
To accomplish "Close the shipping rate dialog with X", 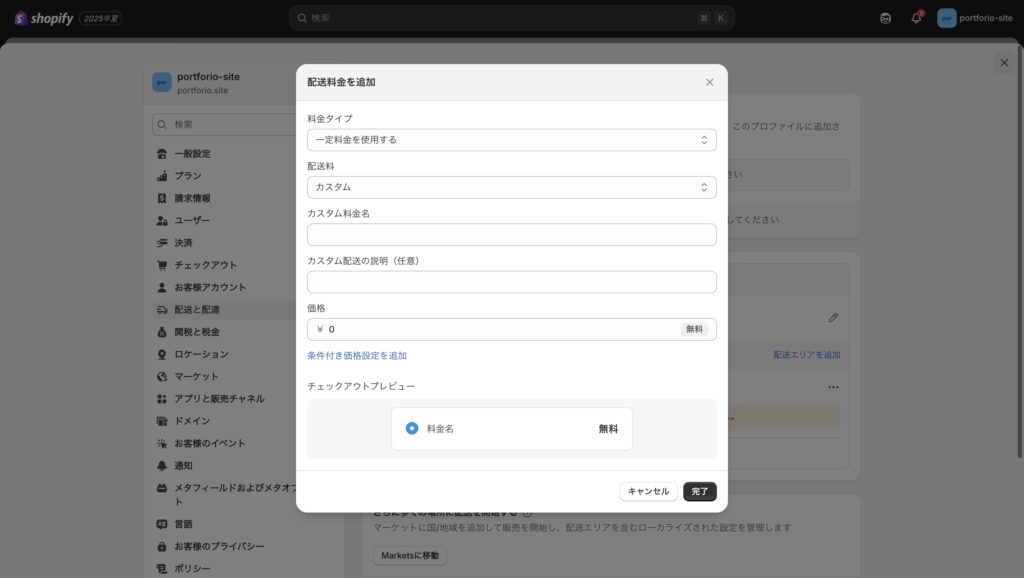I will click(x=709, y=82).
